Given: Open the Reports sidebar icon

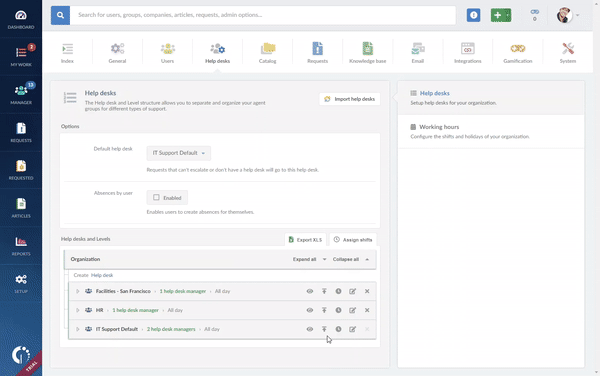Looking at the screenshot, I should coord(21,246).
